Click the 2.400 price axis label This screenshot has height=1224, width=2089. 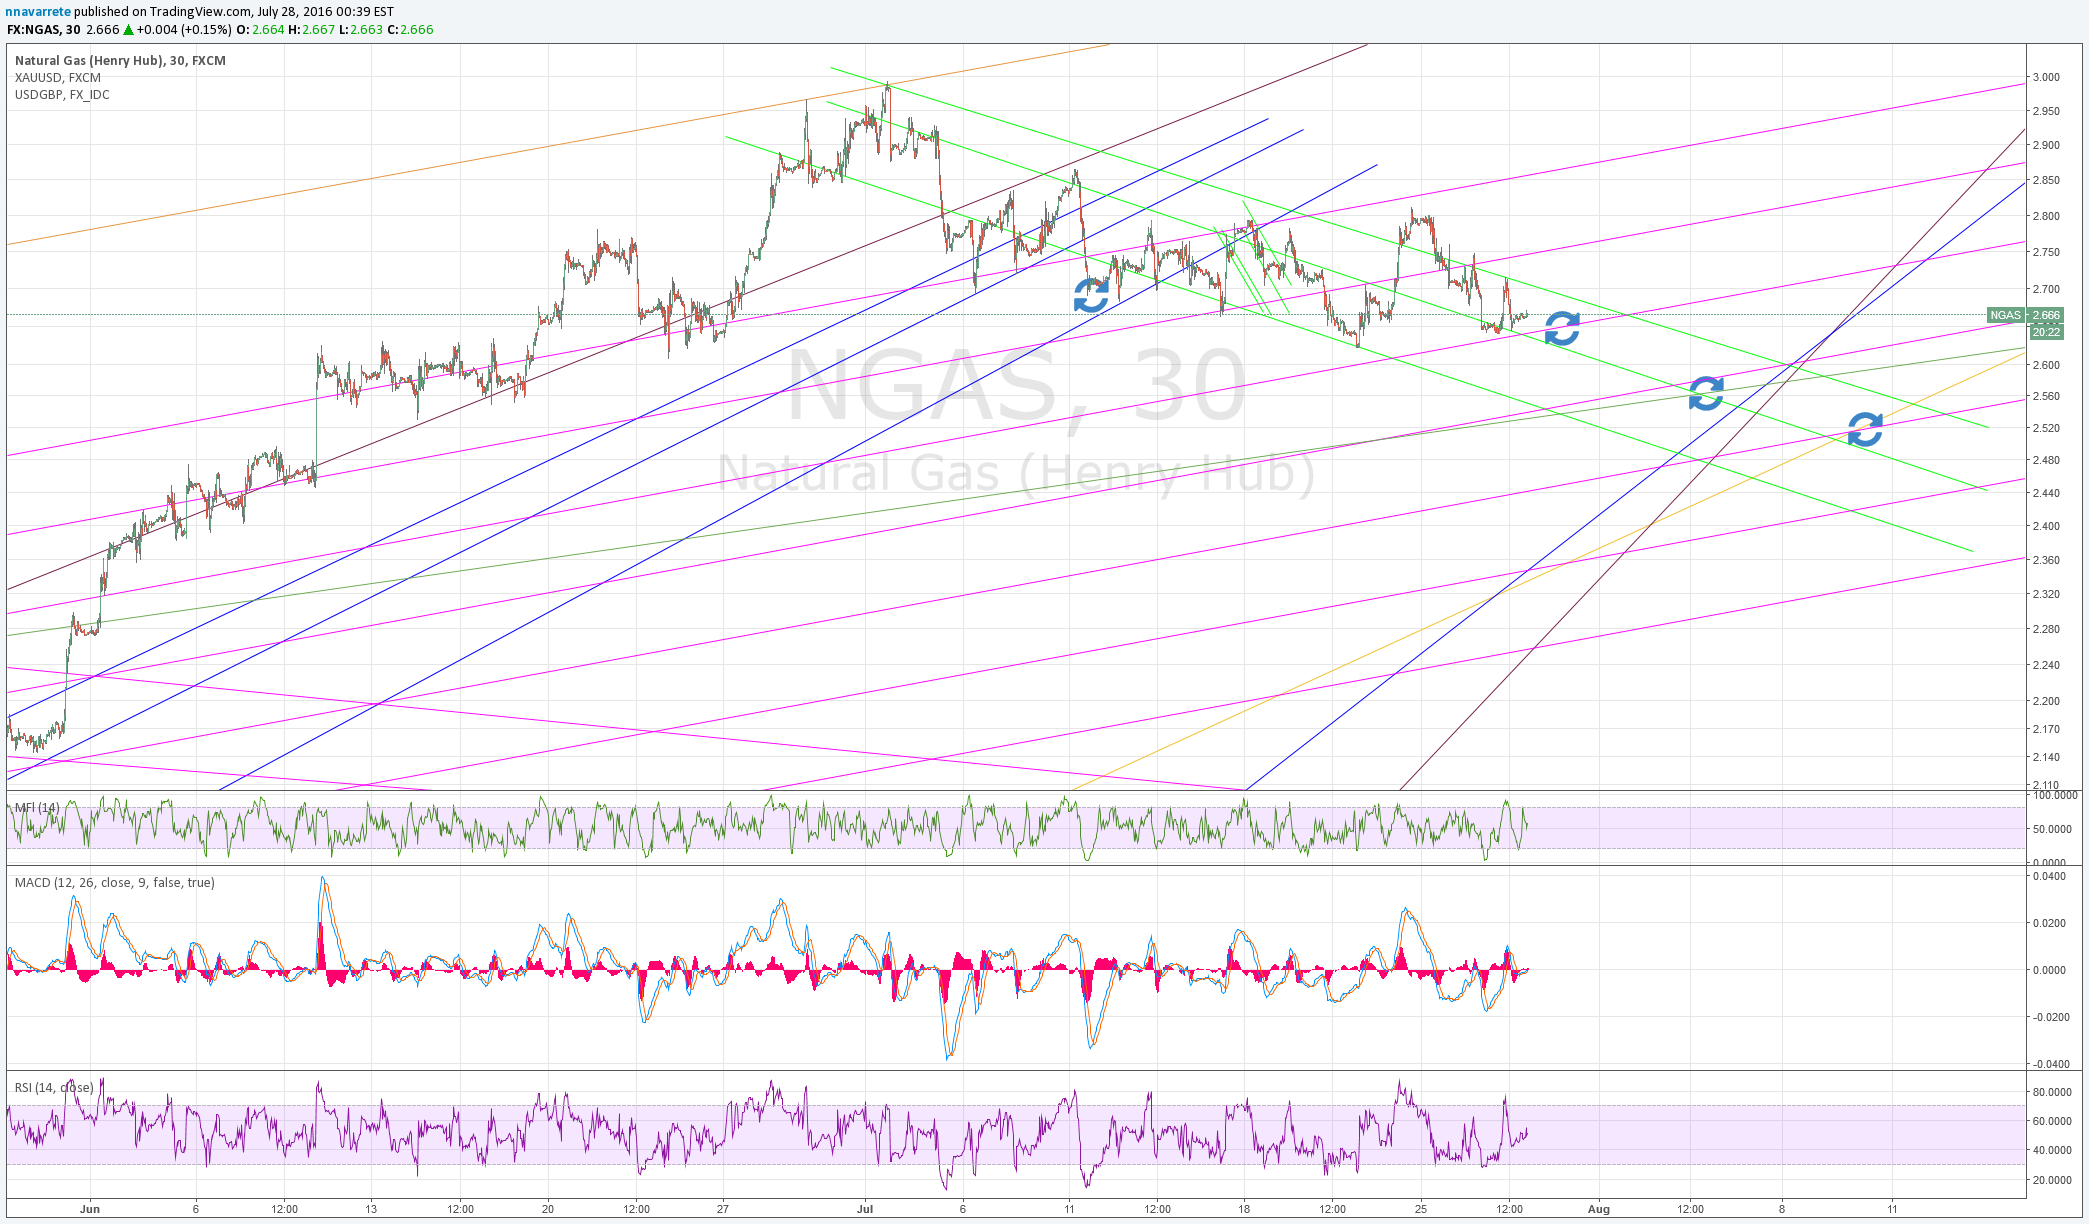pyautogui.click(x=2045, y=526)
